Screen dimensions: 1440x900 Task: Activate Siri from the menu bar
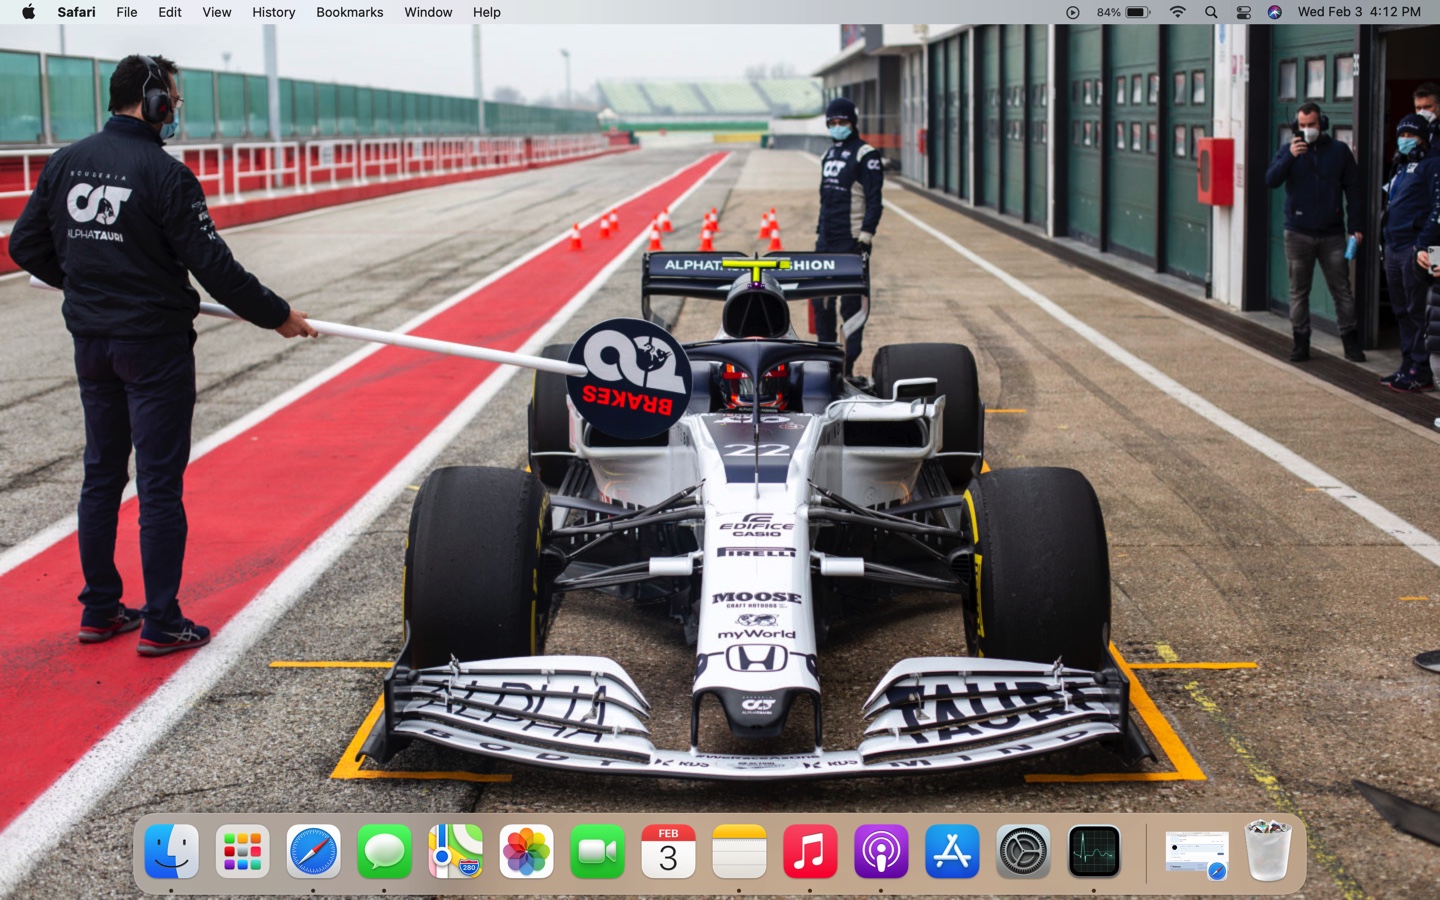1274,12
